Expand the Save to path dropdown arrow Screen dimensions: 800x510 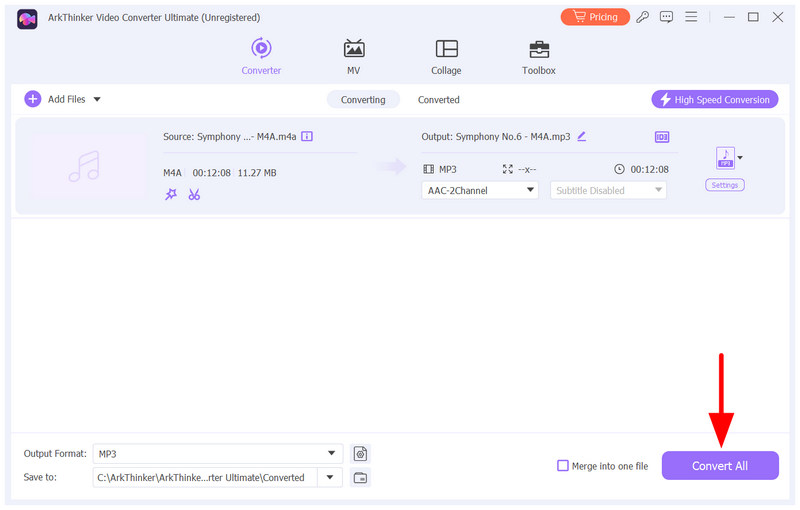pos(330,477)
